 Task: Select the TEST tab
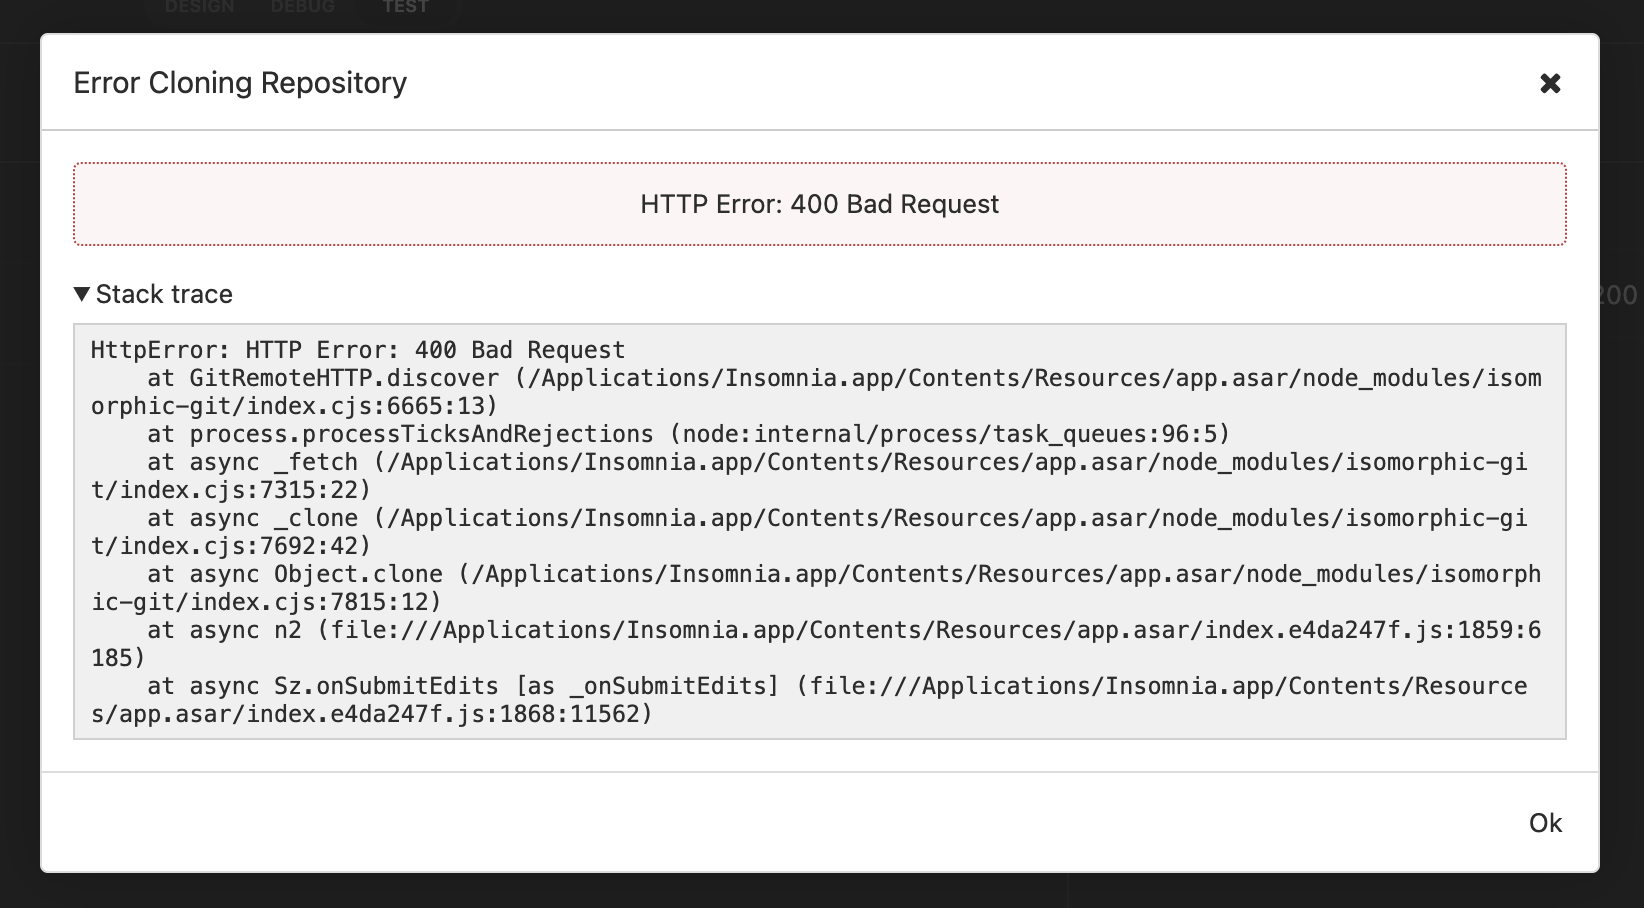pos(406,8)
